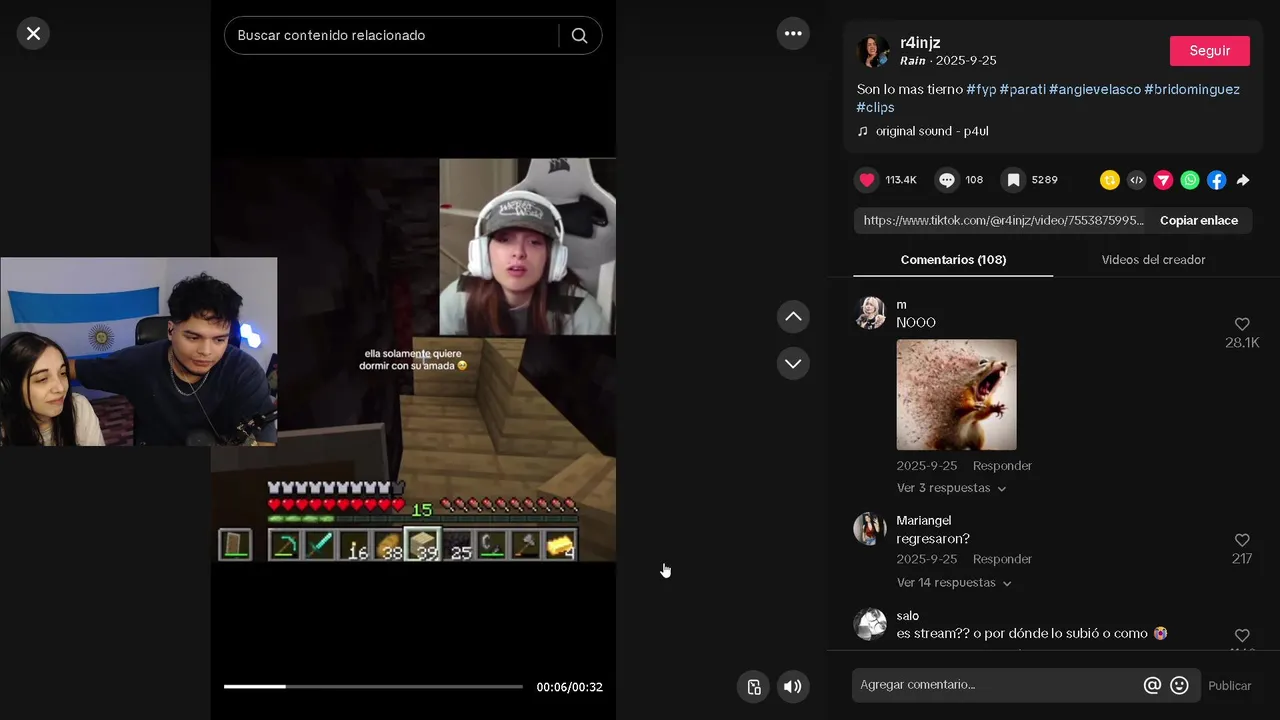Open squirrel image in m's comment
This screenshot has width=1280, height=720.
pos(957,395)
